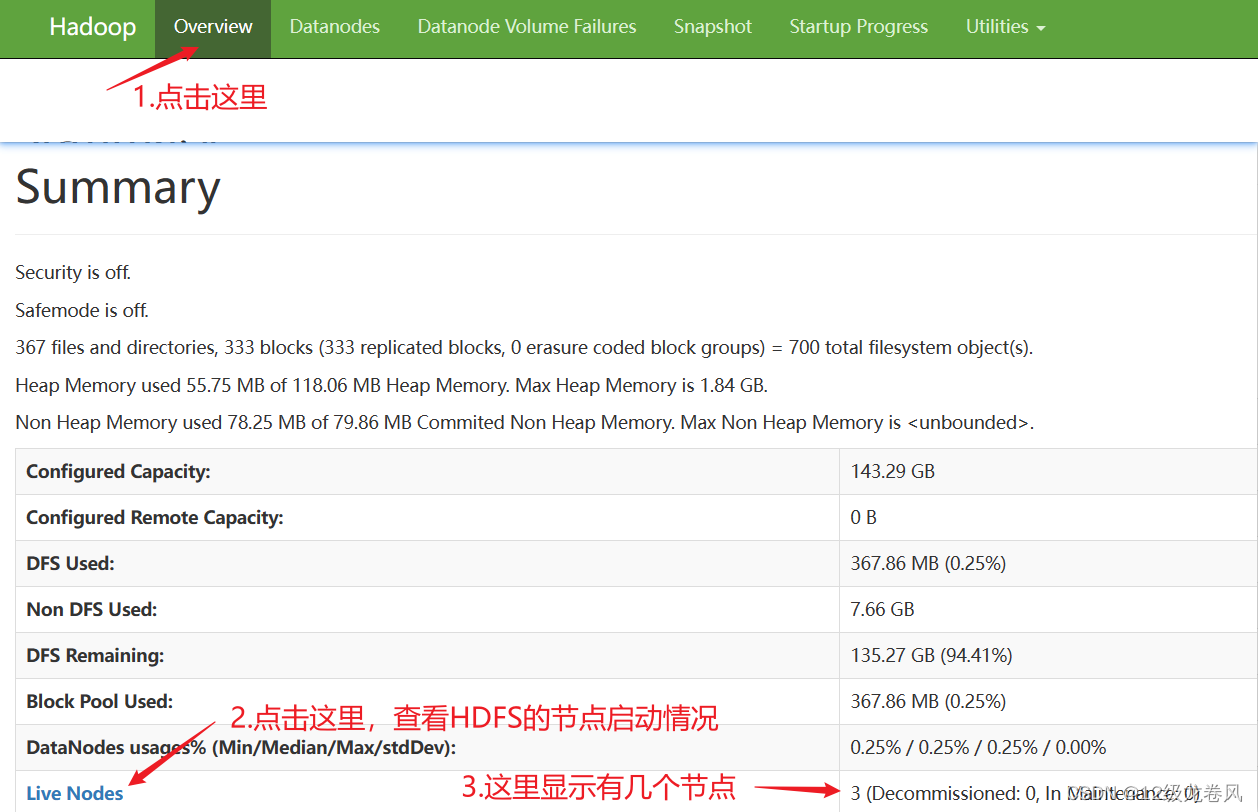Click the Configured Remote Capacity value 0 B

click(862, 517)
